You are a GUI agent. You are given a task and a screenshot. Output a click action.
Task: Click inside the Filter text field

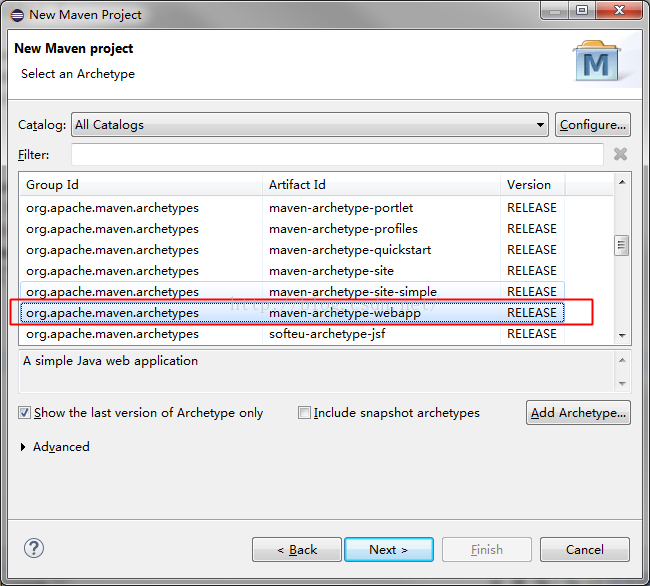point(337,154)
